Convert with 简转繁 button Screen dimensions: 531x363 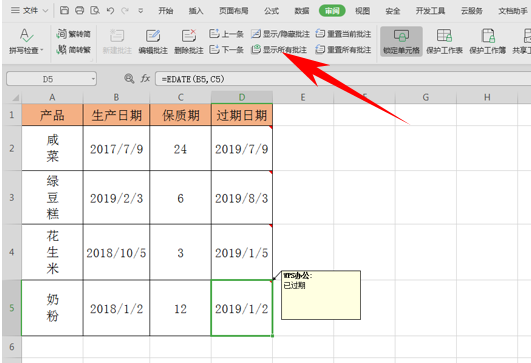(73, 50)
